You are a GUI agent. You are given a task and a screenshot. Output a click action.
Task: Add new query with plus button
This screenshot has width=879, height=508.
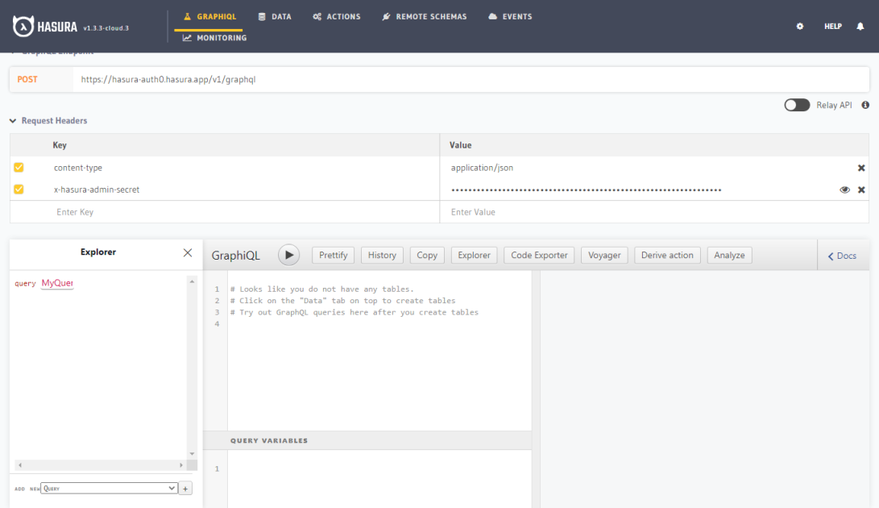186,488
